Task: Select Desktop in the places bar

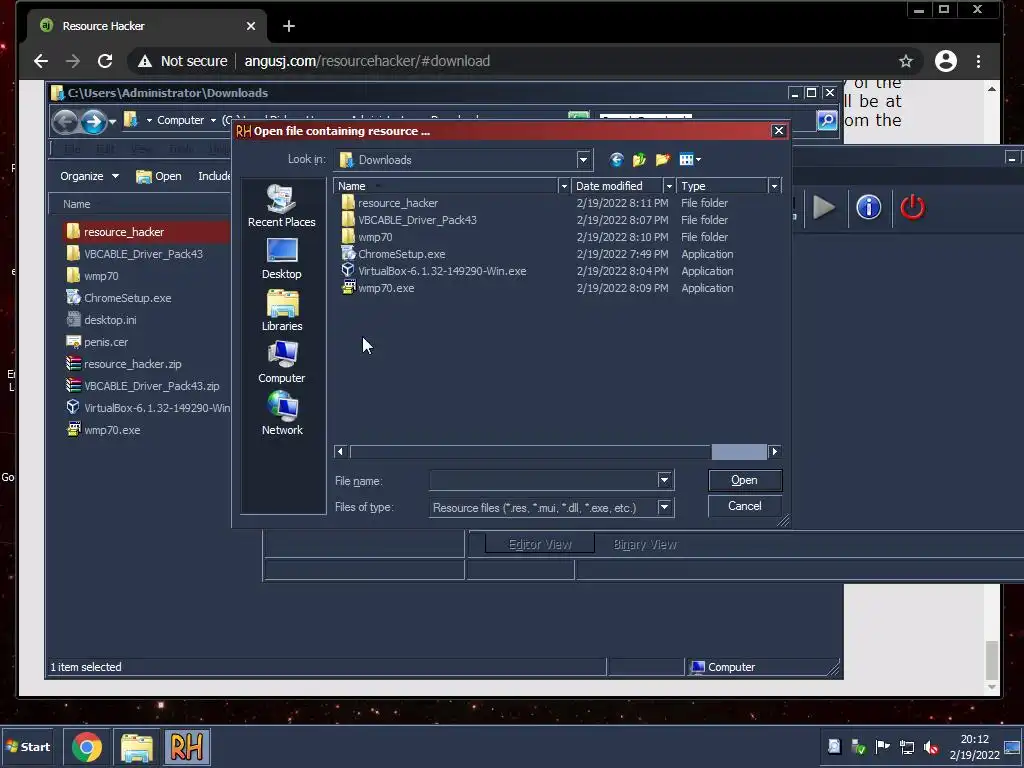Action: 281,259
